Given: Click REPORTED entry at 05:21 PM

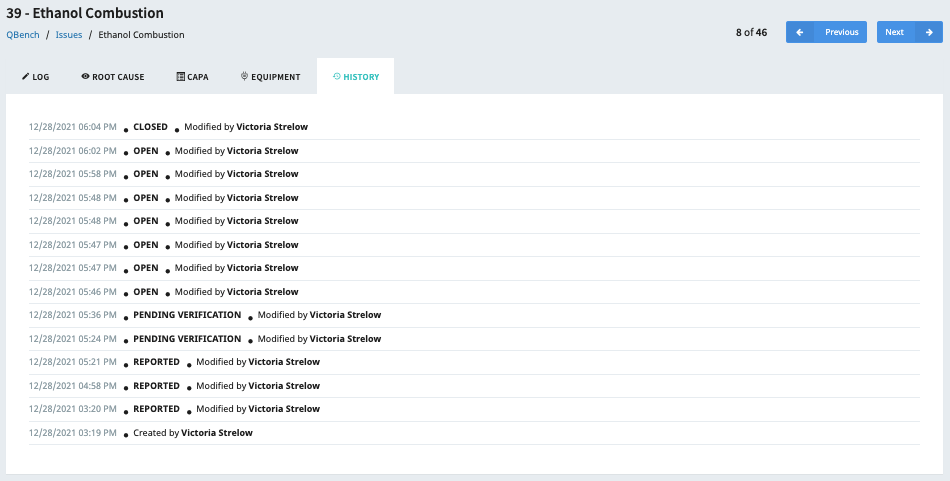Looking at the screenshot, I should click(474, 362).
